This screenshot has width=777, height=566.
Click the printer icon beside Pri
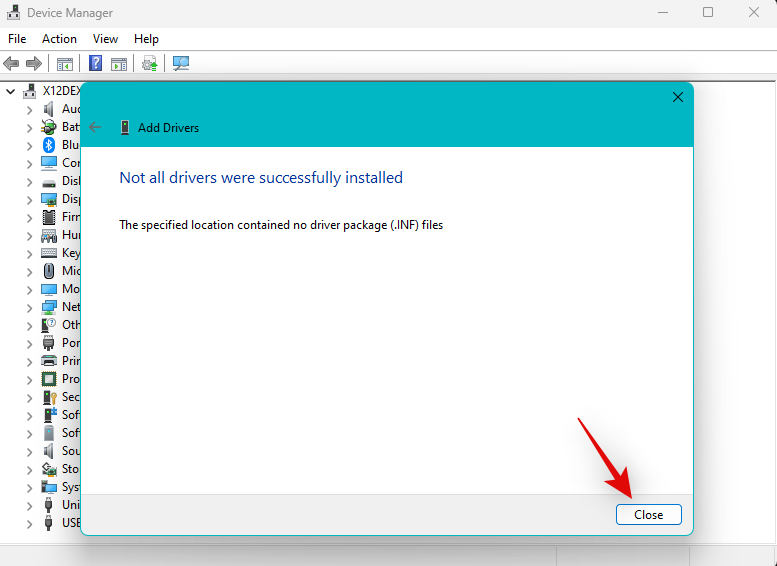pos(49,361)
